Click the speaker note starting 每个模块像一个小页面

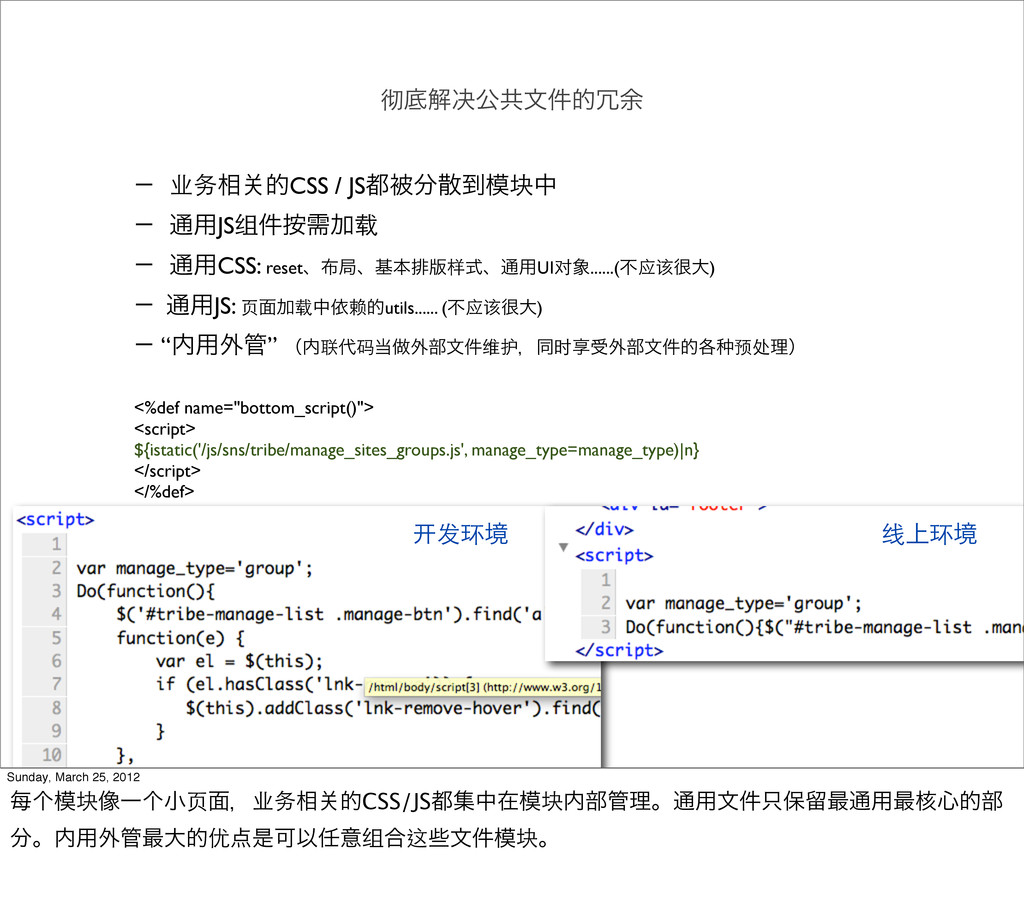coord(507,801)
